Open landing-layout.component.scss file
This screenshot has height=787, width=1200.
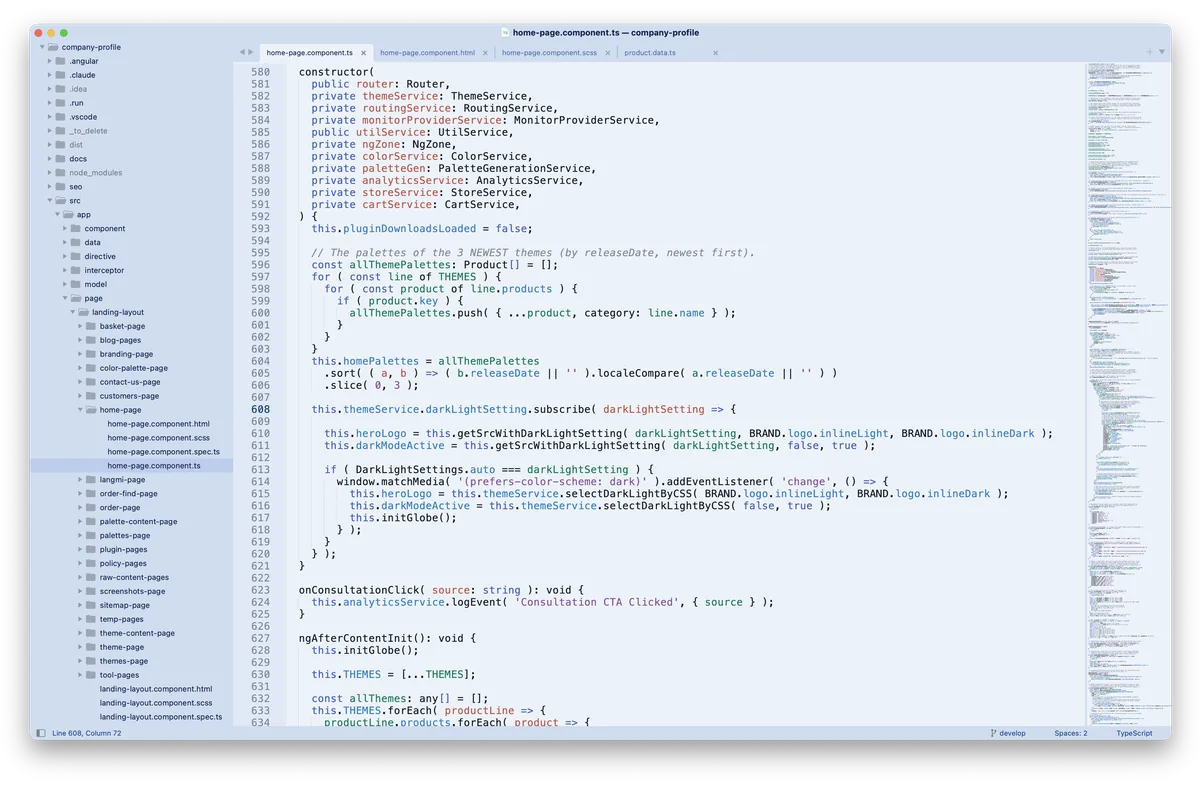tap(156, 703)
